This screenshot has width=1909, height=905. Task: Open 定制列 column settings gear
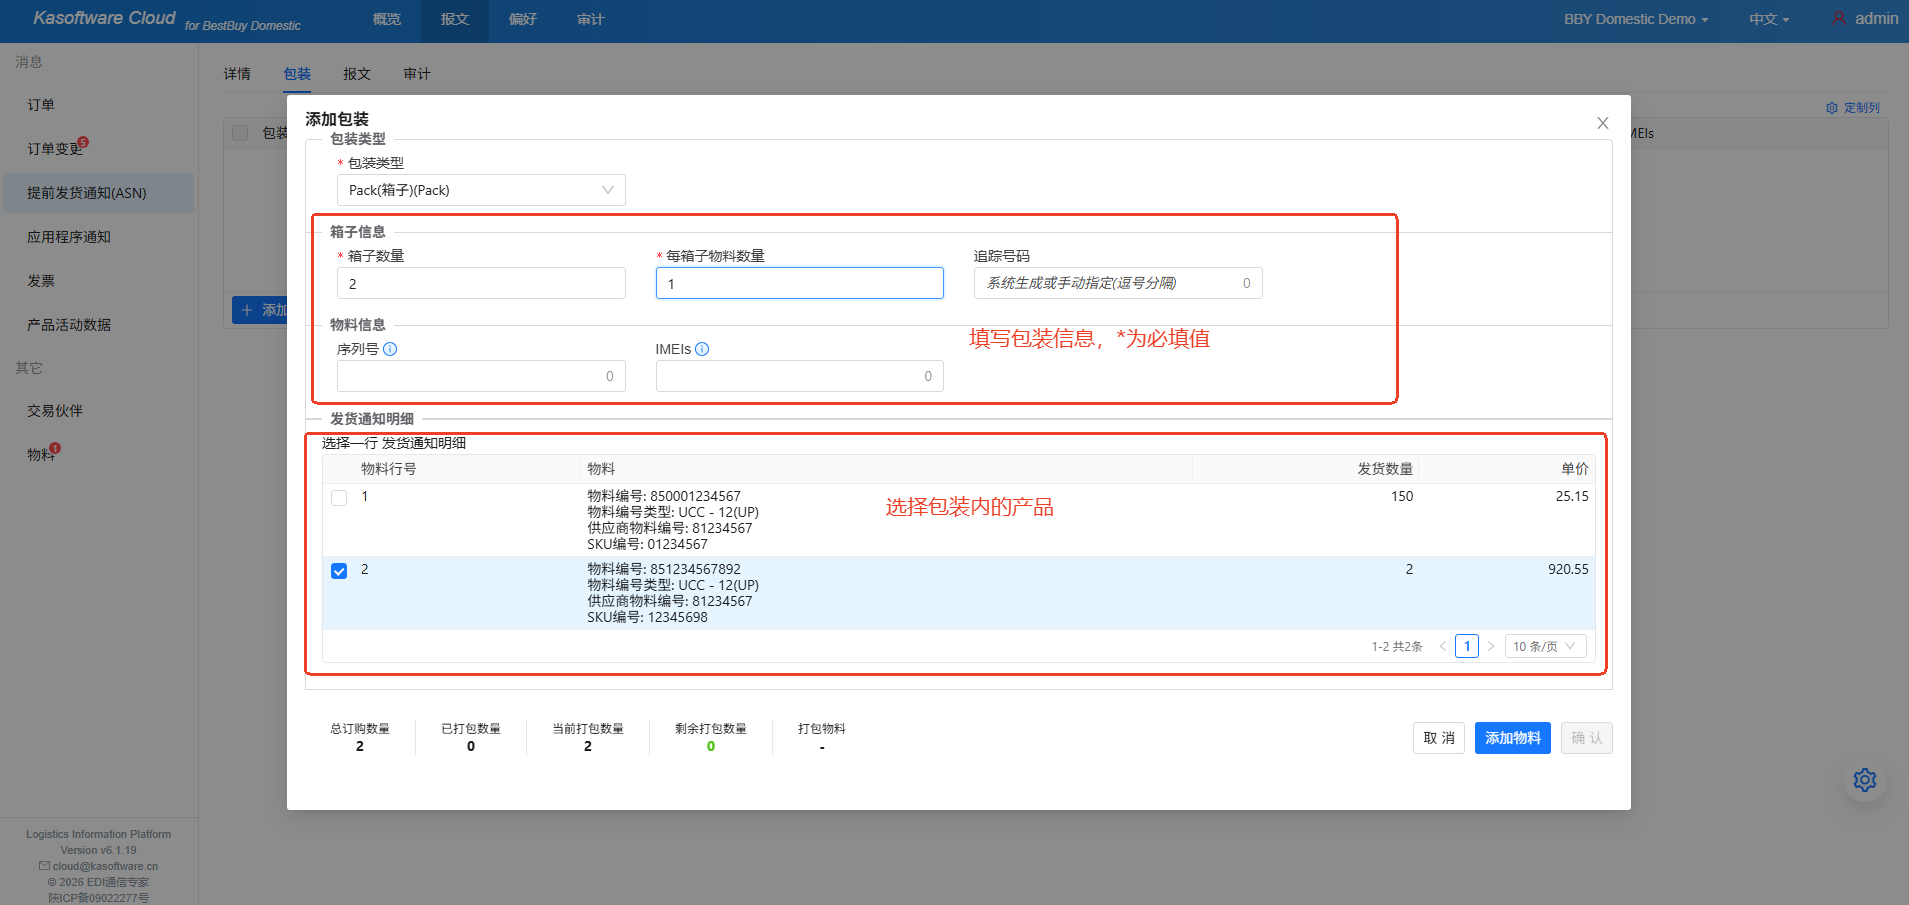point(1832,107)
